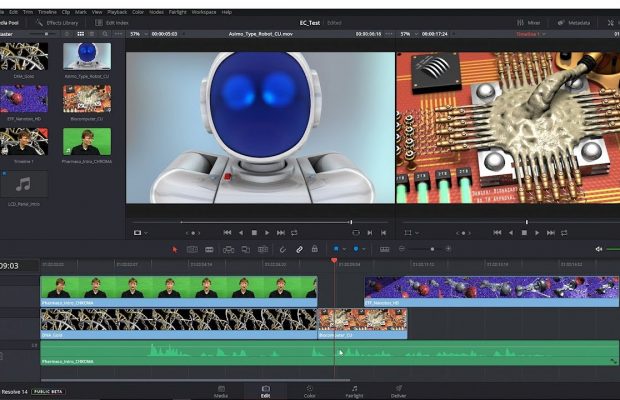Toggle the timeline link chain icon
620x400 pixels.
299,248
